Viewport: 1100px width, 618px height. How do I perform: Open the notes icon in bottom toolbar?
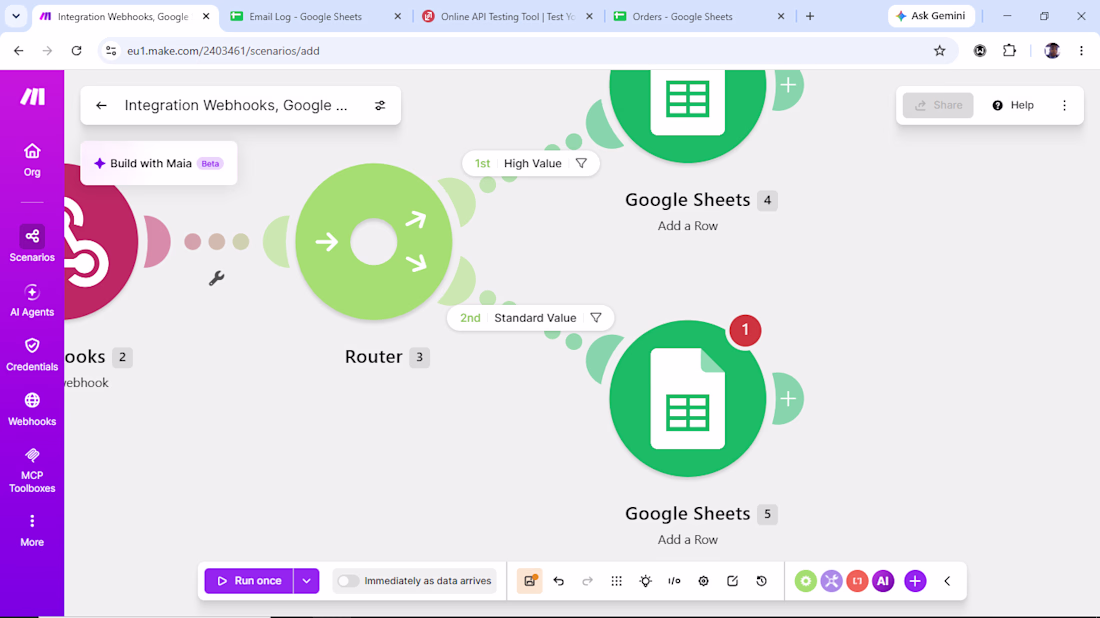tap(732, 581)
